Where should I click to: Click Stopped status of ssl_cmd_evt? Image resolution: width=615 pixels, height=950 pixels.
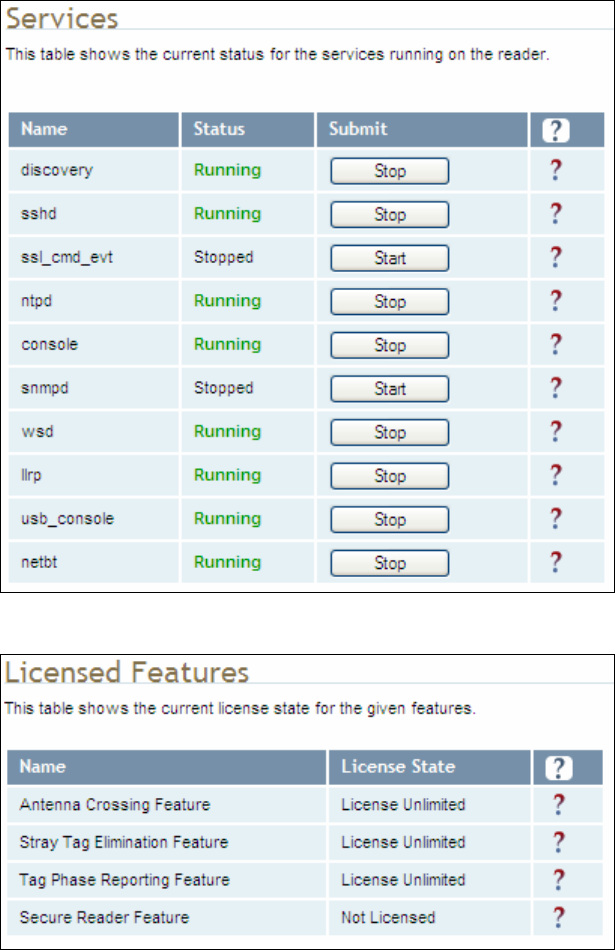(x=224, y=257)
